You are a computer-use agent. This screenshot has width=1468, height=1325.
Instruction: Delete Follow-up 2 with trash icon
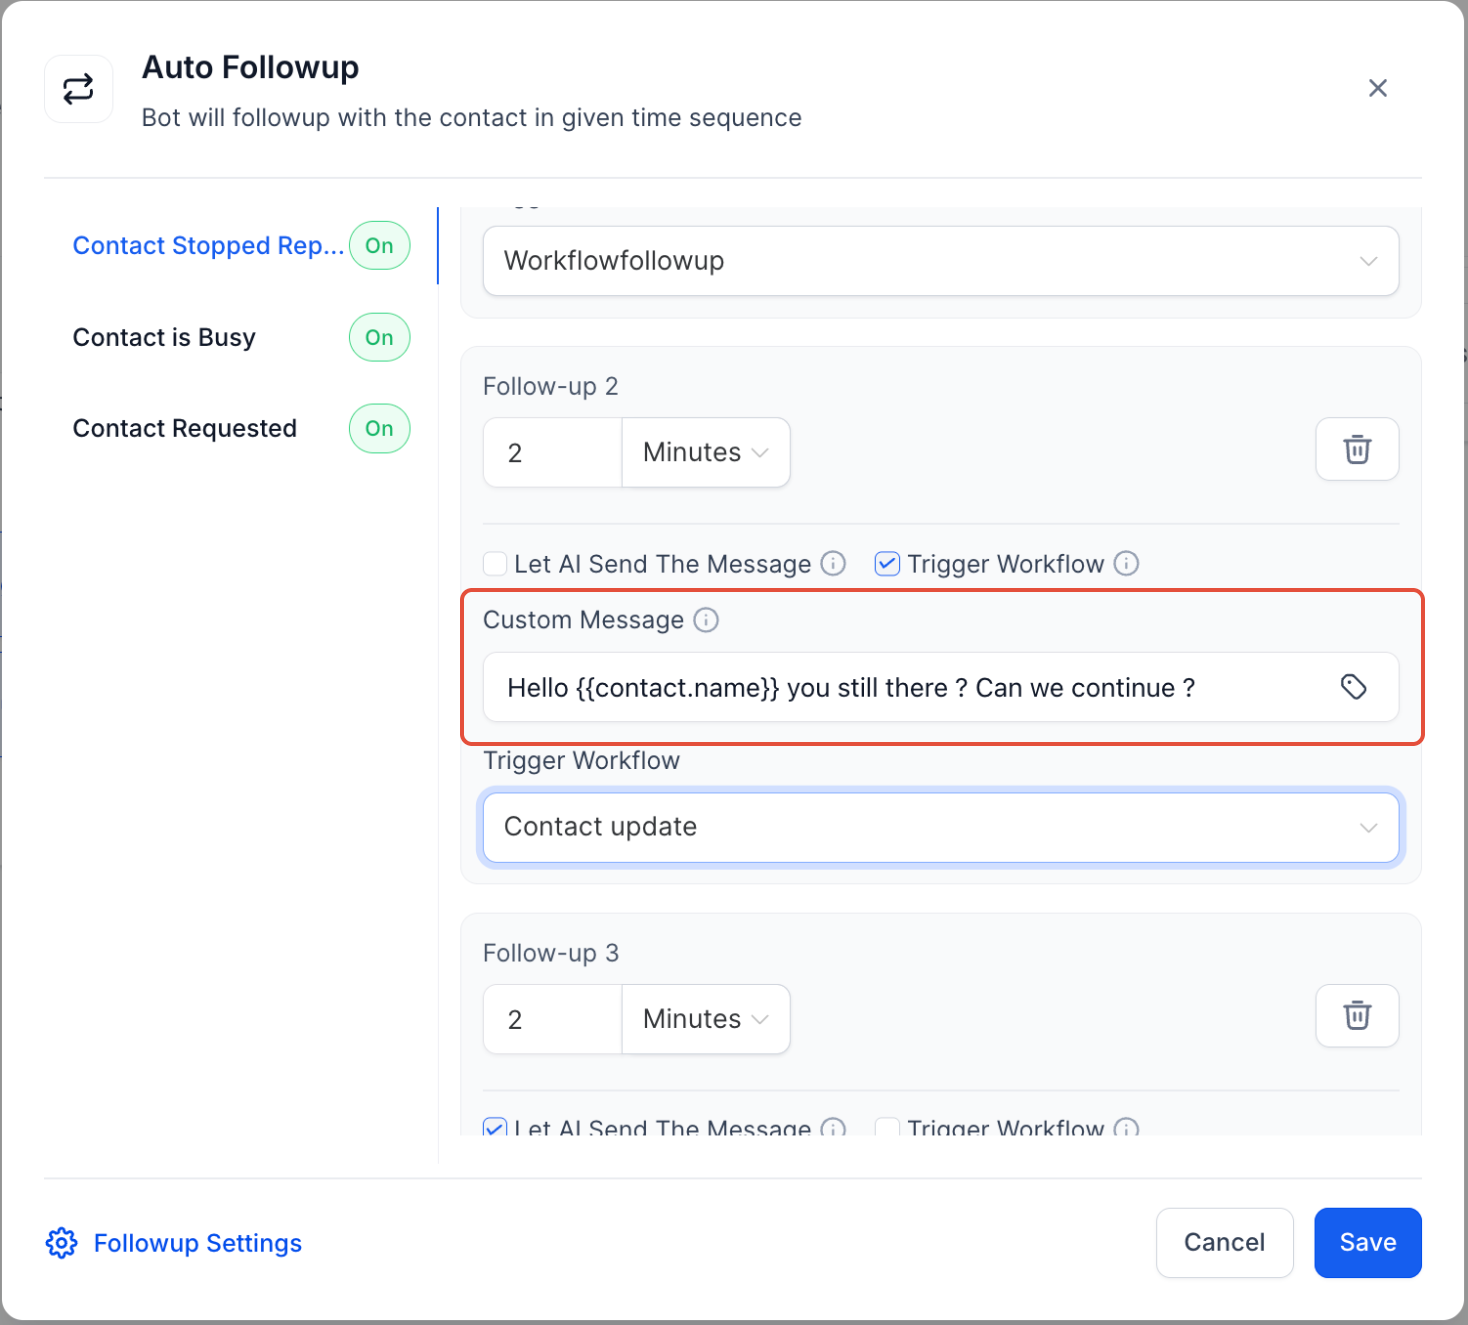tap(1356, 450)
